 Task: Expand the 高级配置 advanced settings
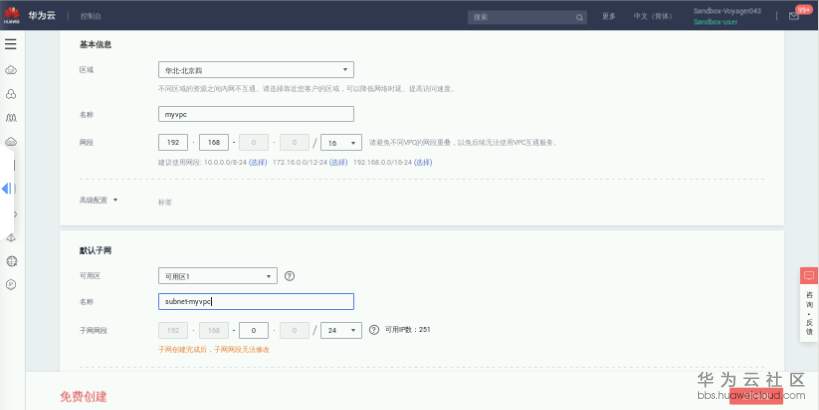click(98, 200)
